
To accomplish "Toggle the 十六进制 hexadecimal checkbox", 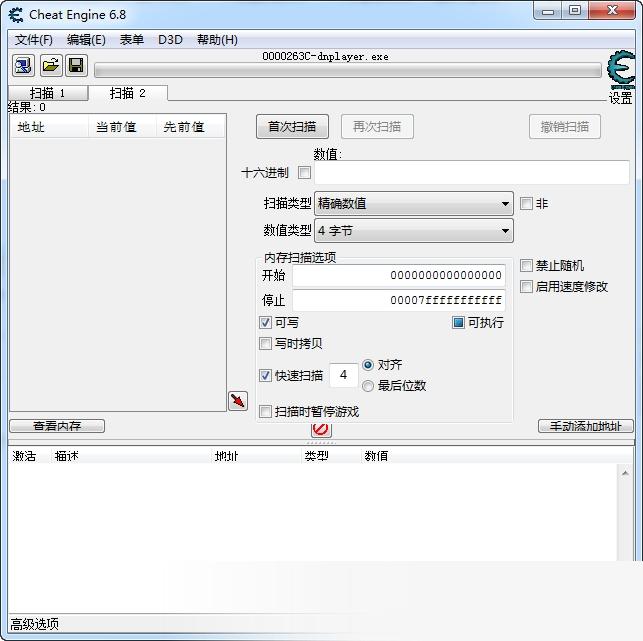I will (304, 172).
